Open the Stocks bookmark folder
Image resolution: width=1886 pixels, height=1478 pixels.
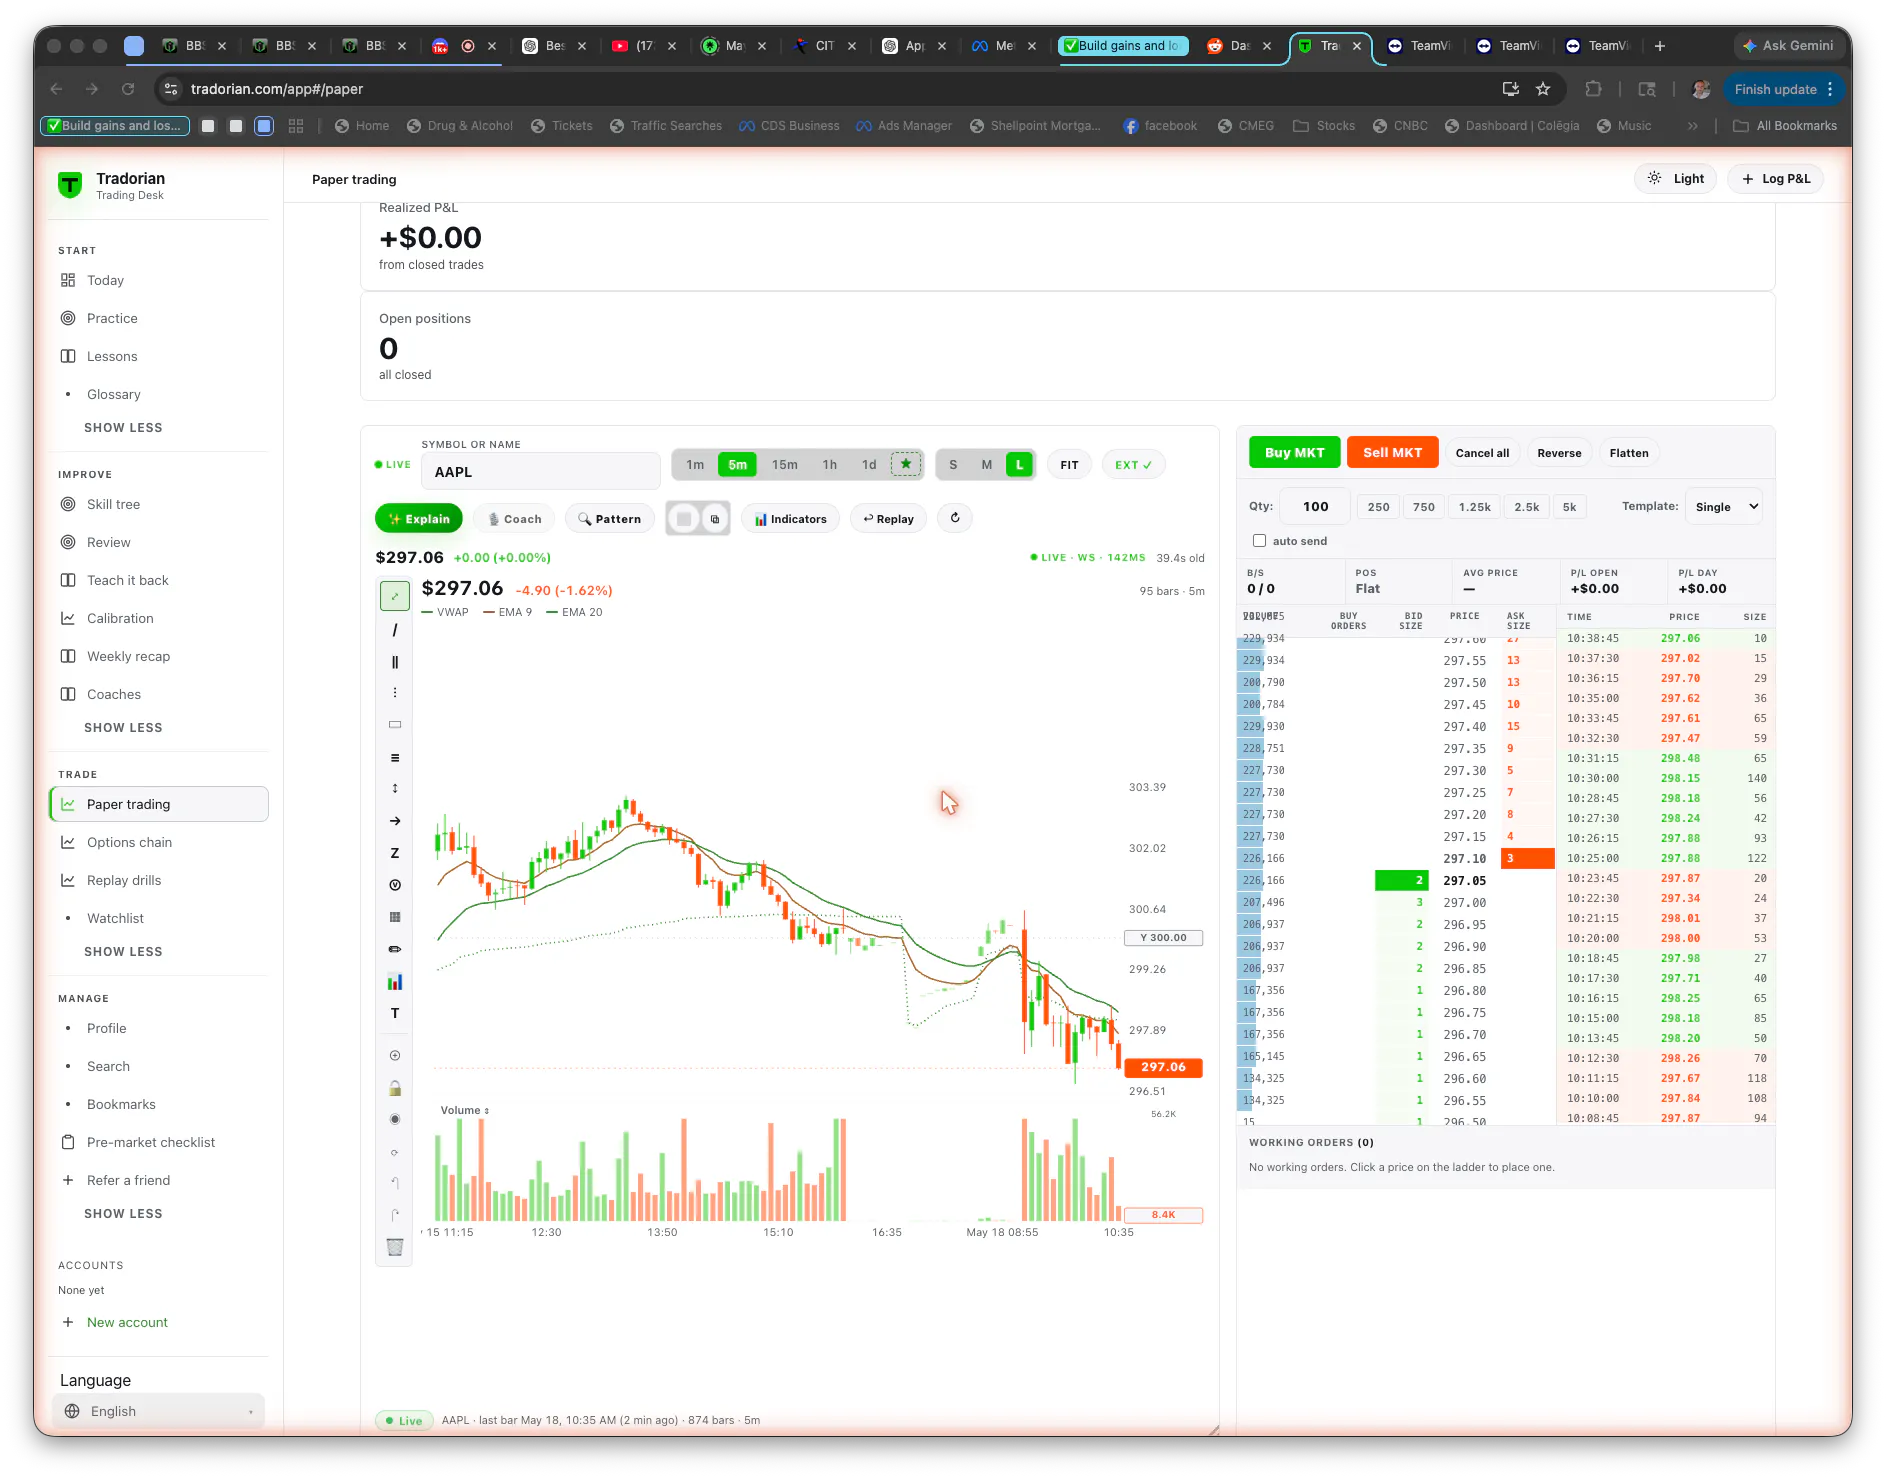(1323, 126)
